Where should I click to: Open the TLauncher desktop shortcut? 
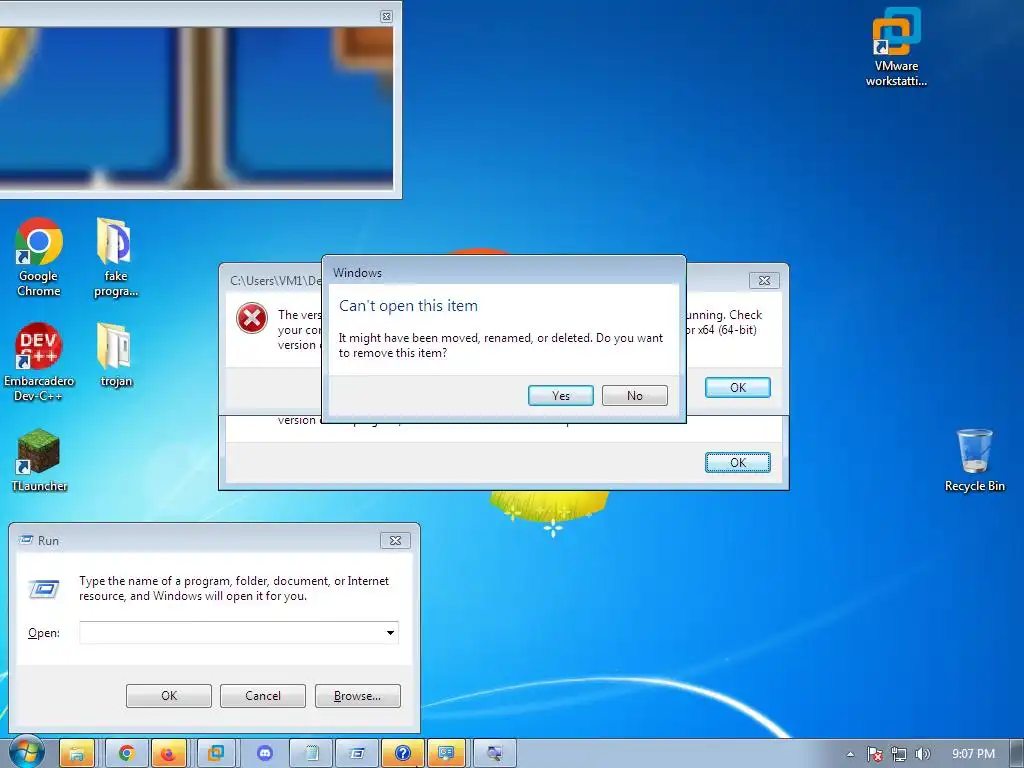pyautogui.click(x=39, y=460)
